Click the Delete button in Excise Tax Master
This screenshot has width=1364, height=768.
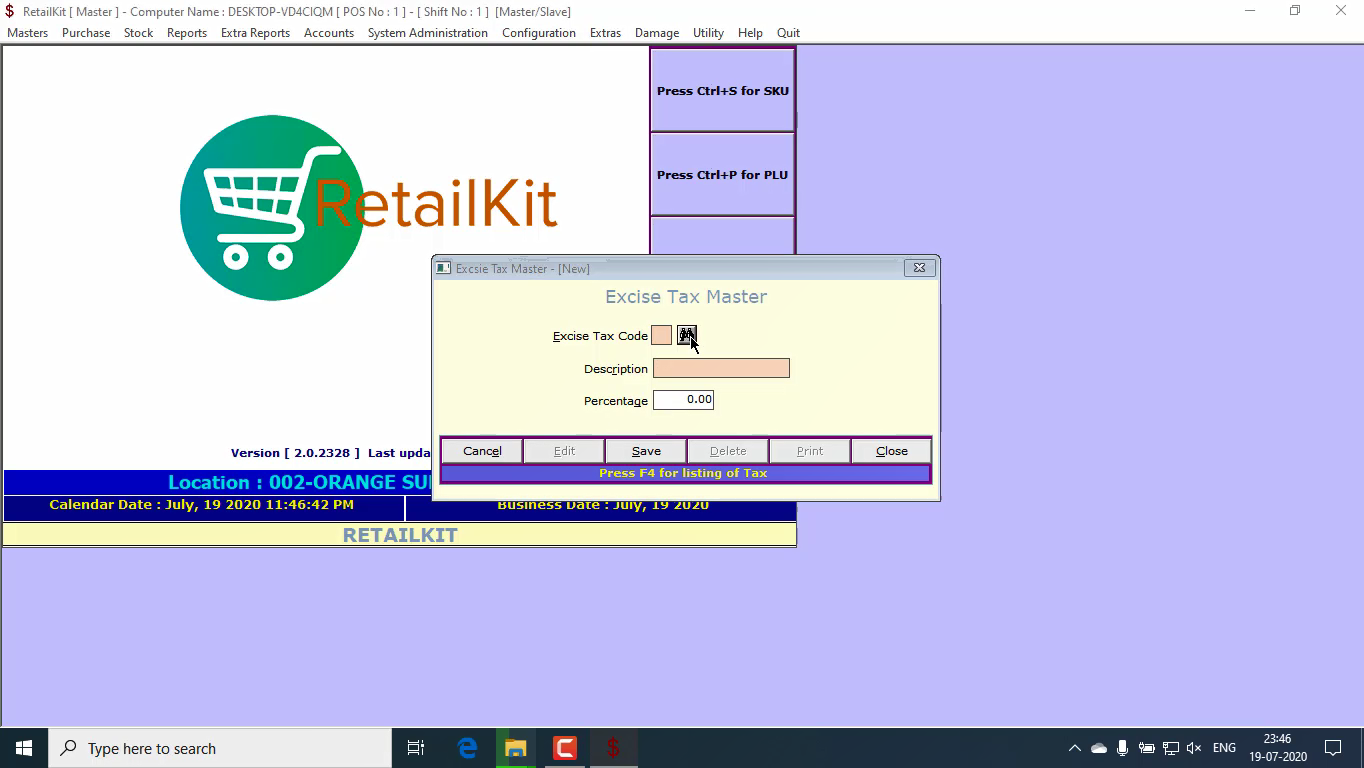[x=728, y=451]
